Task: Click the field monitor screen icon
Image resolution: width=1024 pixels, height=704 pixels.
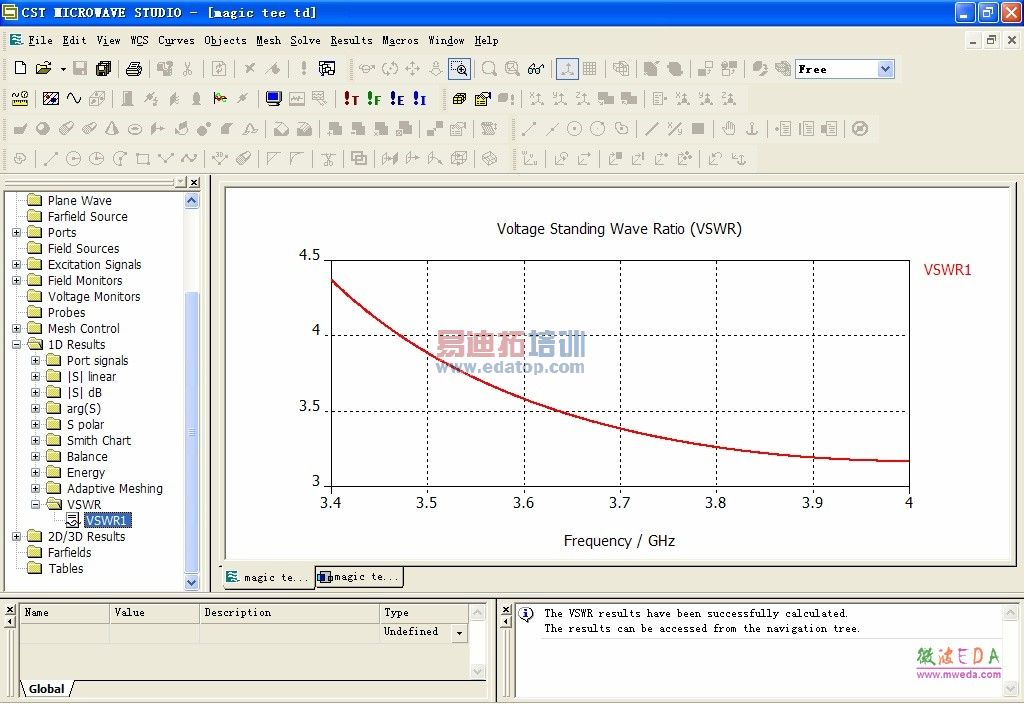Action: pyautogui.click(x=274, y=99)
